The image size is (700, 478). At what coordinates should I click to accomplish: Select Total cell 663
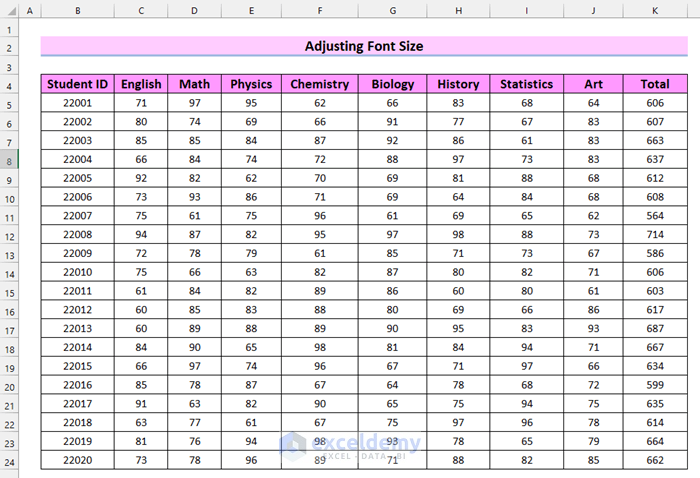click(655, 141)
